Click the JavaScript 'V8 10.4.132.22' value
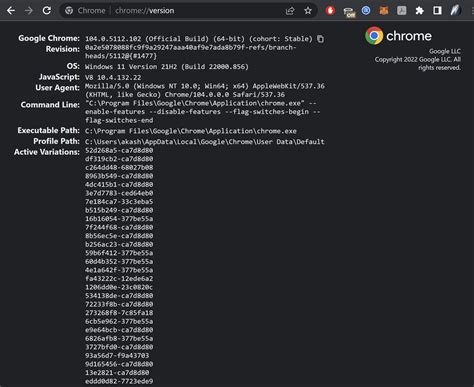Image resolution: width=474 pixels, height=387 pixels. (113, 77)
